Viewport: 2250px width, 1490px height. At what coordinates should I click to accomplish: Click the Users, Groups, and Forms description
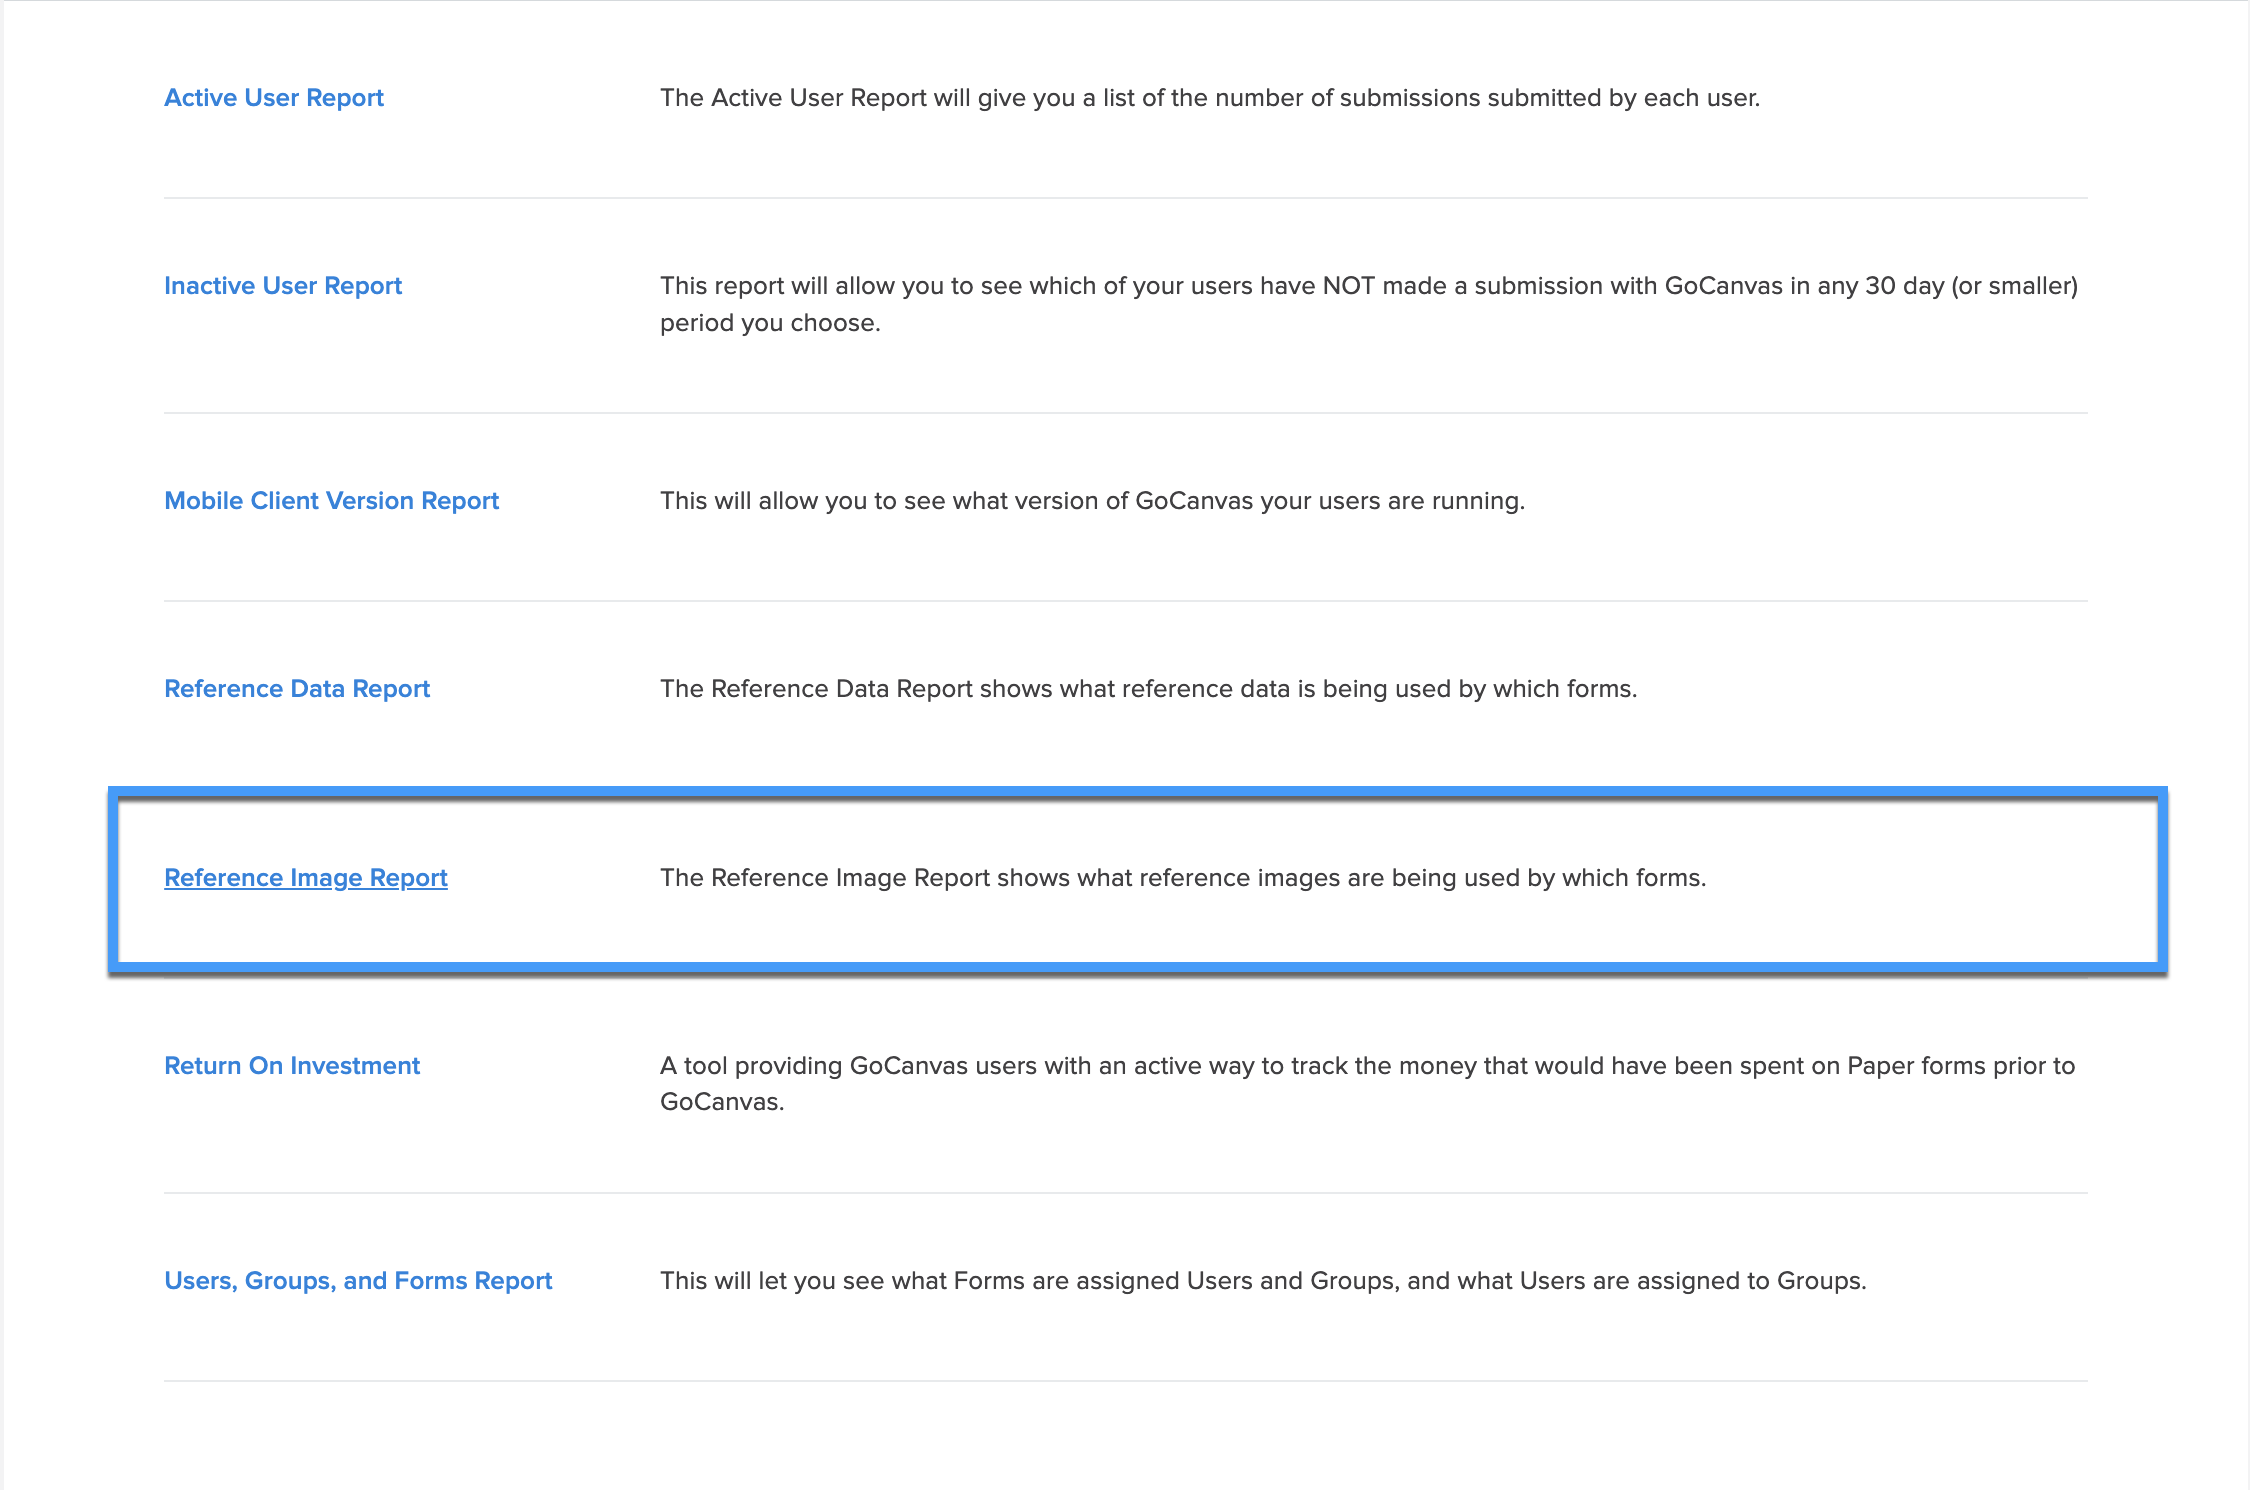1263,1281
